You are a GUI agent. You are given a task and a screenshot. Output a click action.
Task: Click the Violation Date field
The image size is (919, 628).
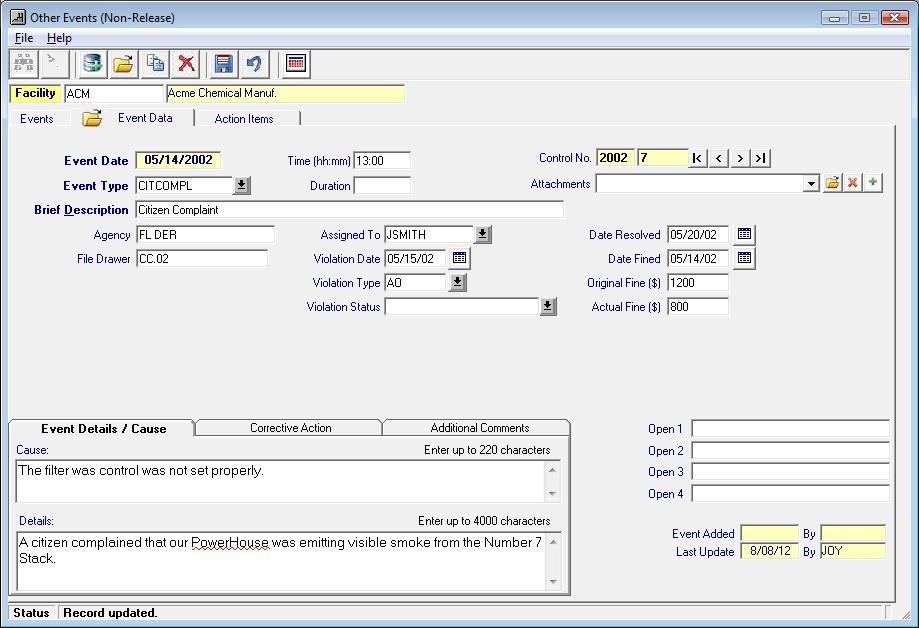pyautogui.click(x=415, y=259)
